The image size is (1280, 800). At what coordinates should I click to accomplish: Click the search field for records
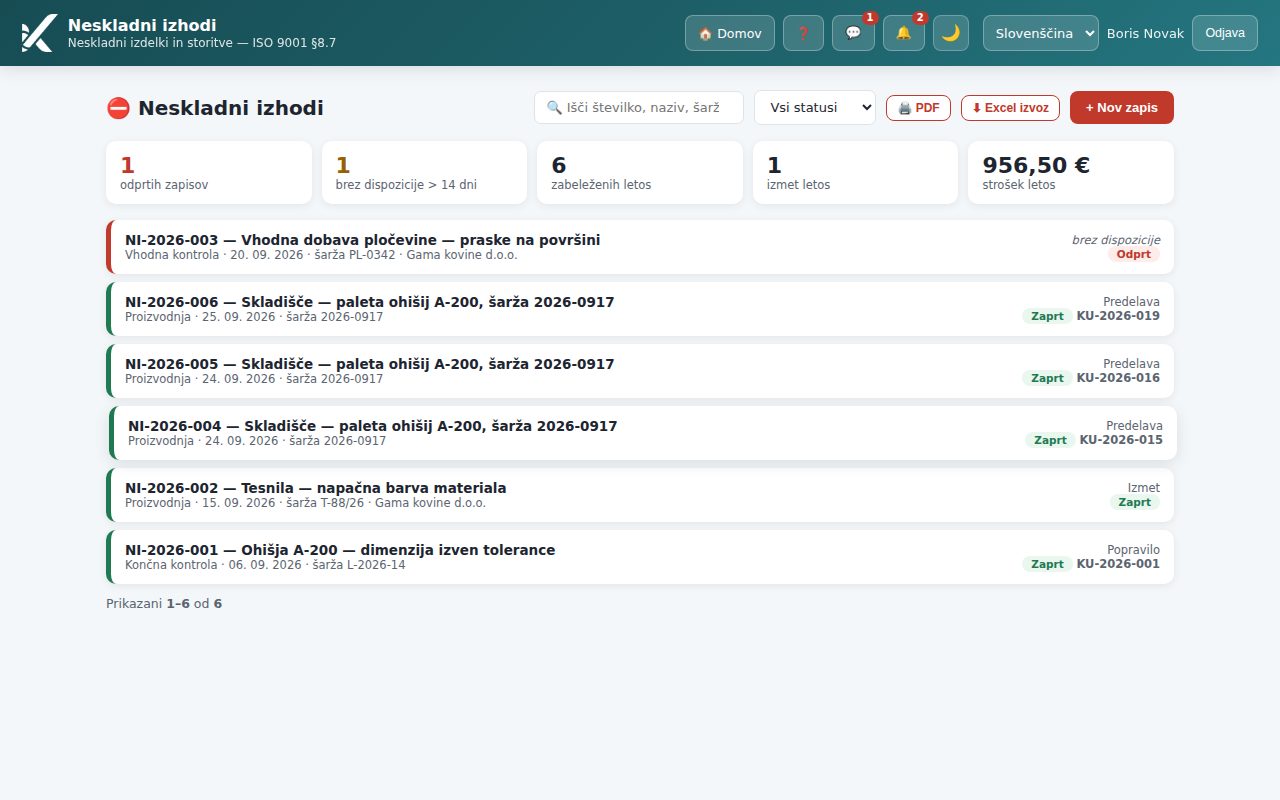point(639,108)
